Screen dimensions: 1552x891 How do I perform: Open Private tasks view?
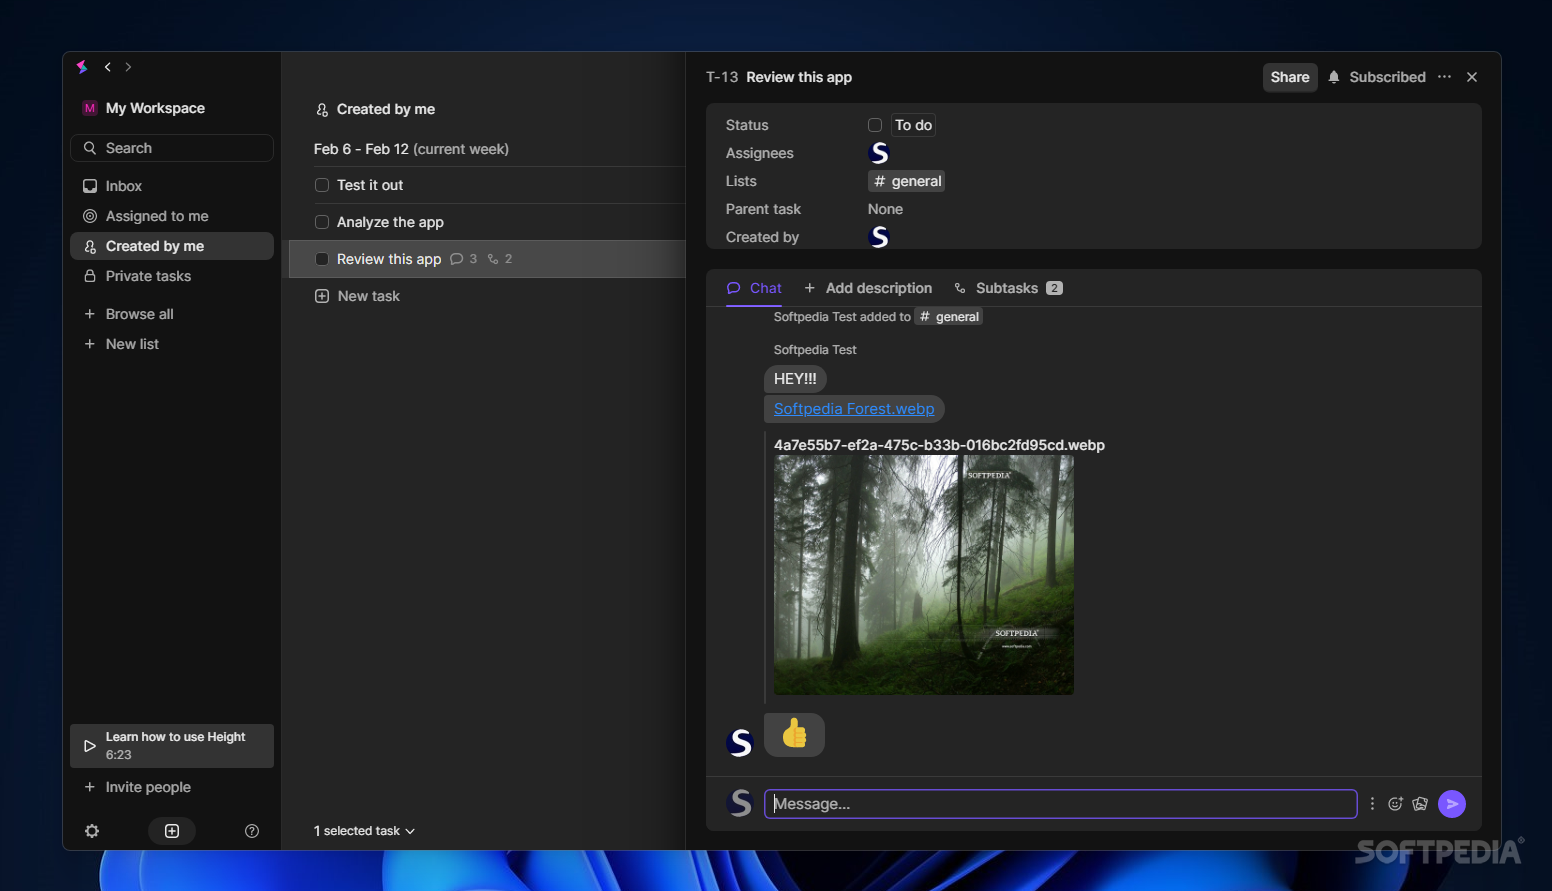tap(172, 276)
